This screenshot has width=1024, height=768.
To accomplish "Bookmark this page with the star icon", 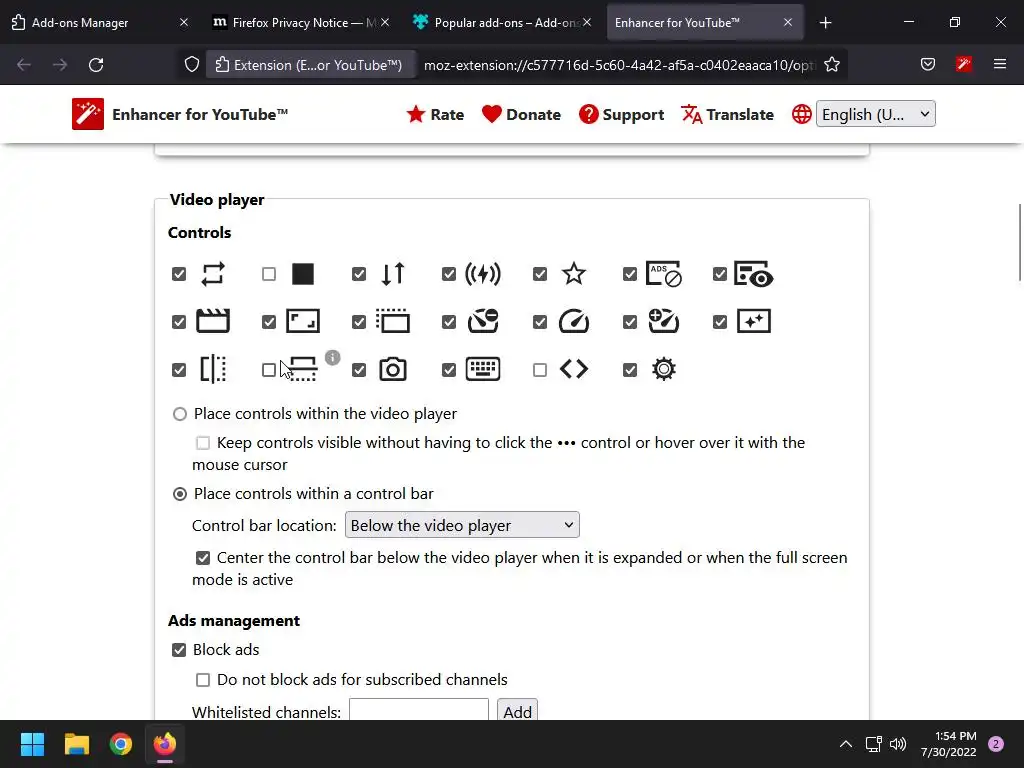I will pos(832,64).
